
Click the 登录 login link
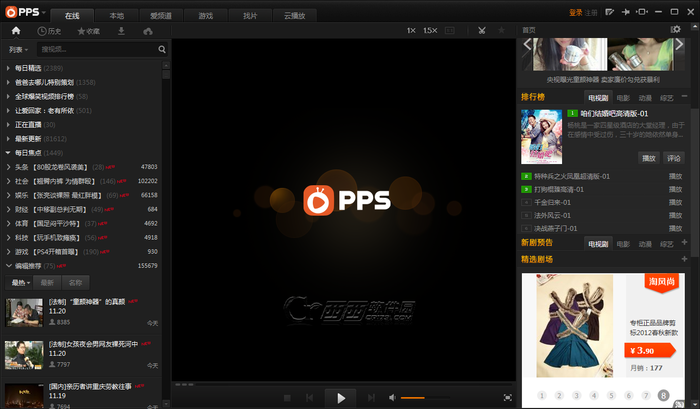[575, 13]
